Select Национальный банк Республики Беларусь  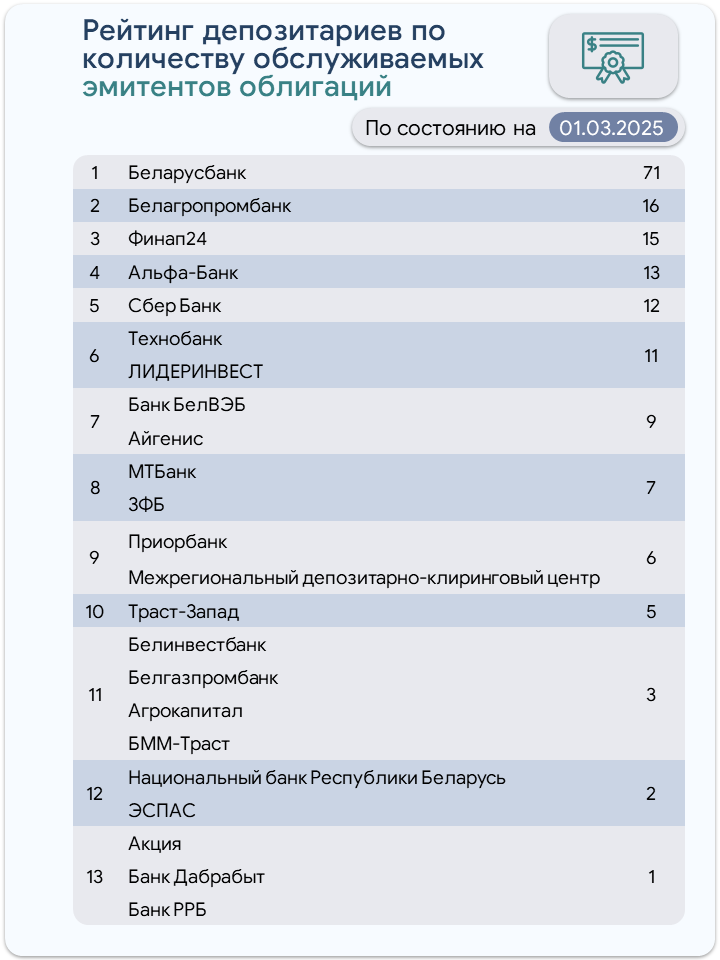[317, 778]
